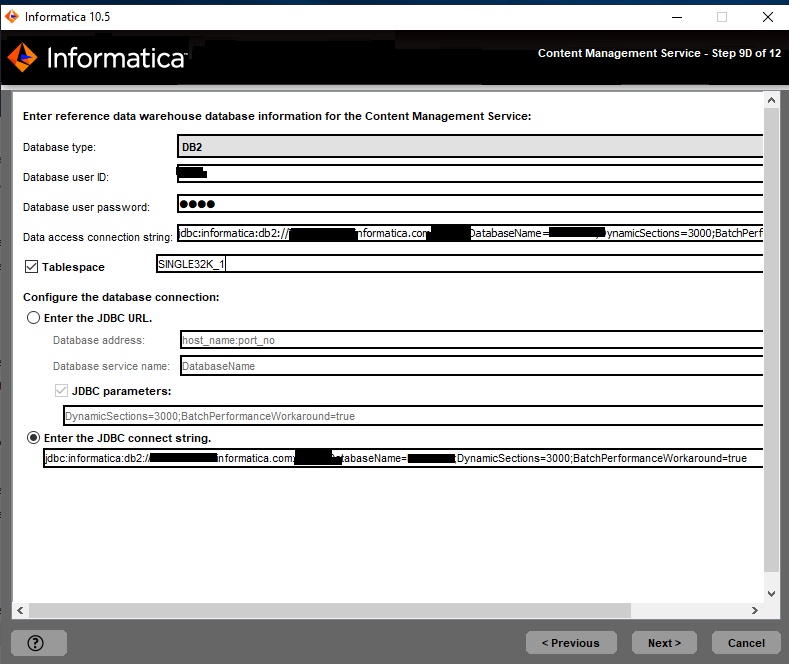This screenshot has height=664, width=789.
Task: Click the 'Configure the database connection:' heading
Action: coord(121,297)
